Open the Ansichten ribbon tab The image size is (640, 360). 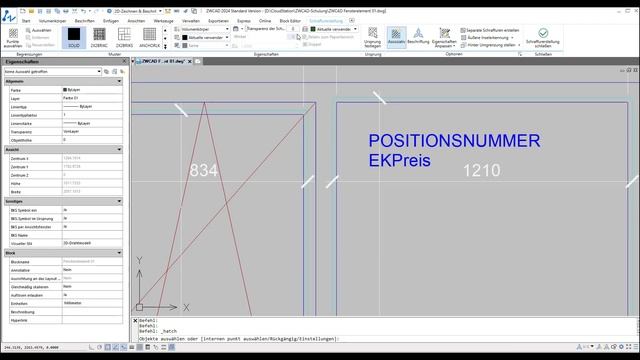[136, 20]
